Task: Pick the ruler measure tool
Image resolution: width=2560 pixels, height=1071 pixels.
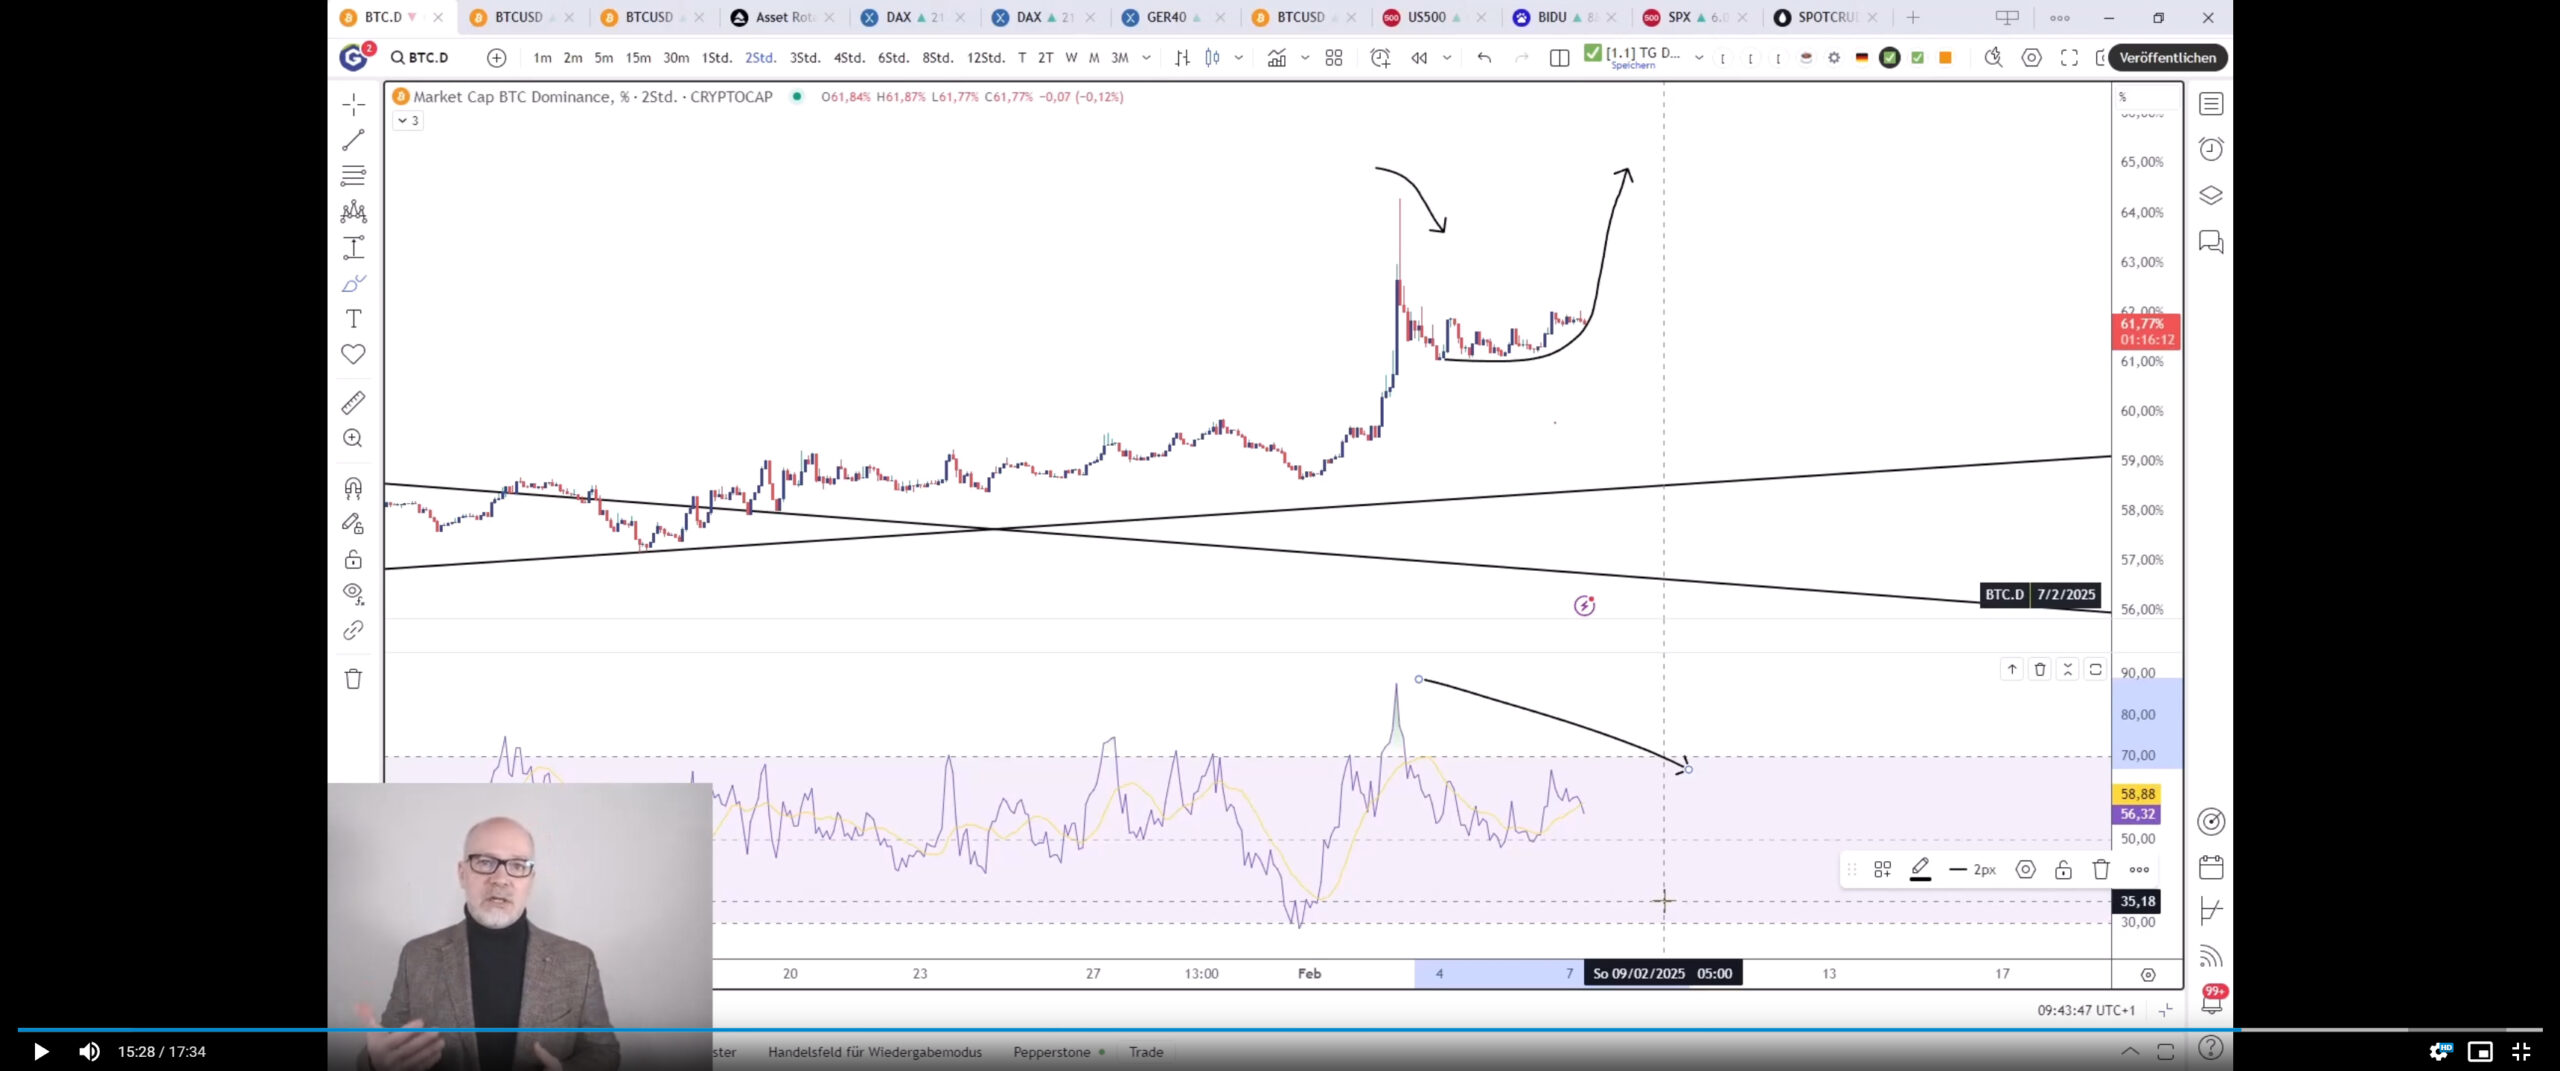Action: point(353,403)
